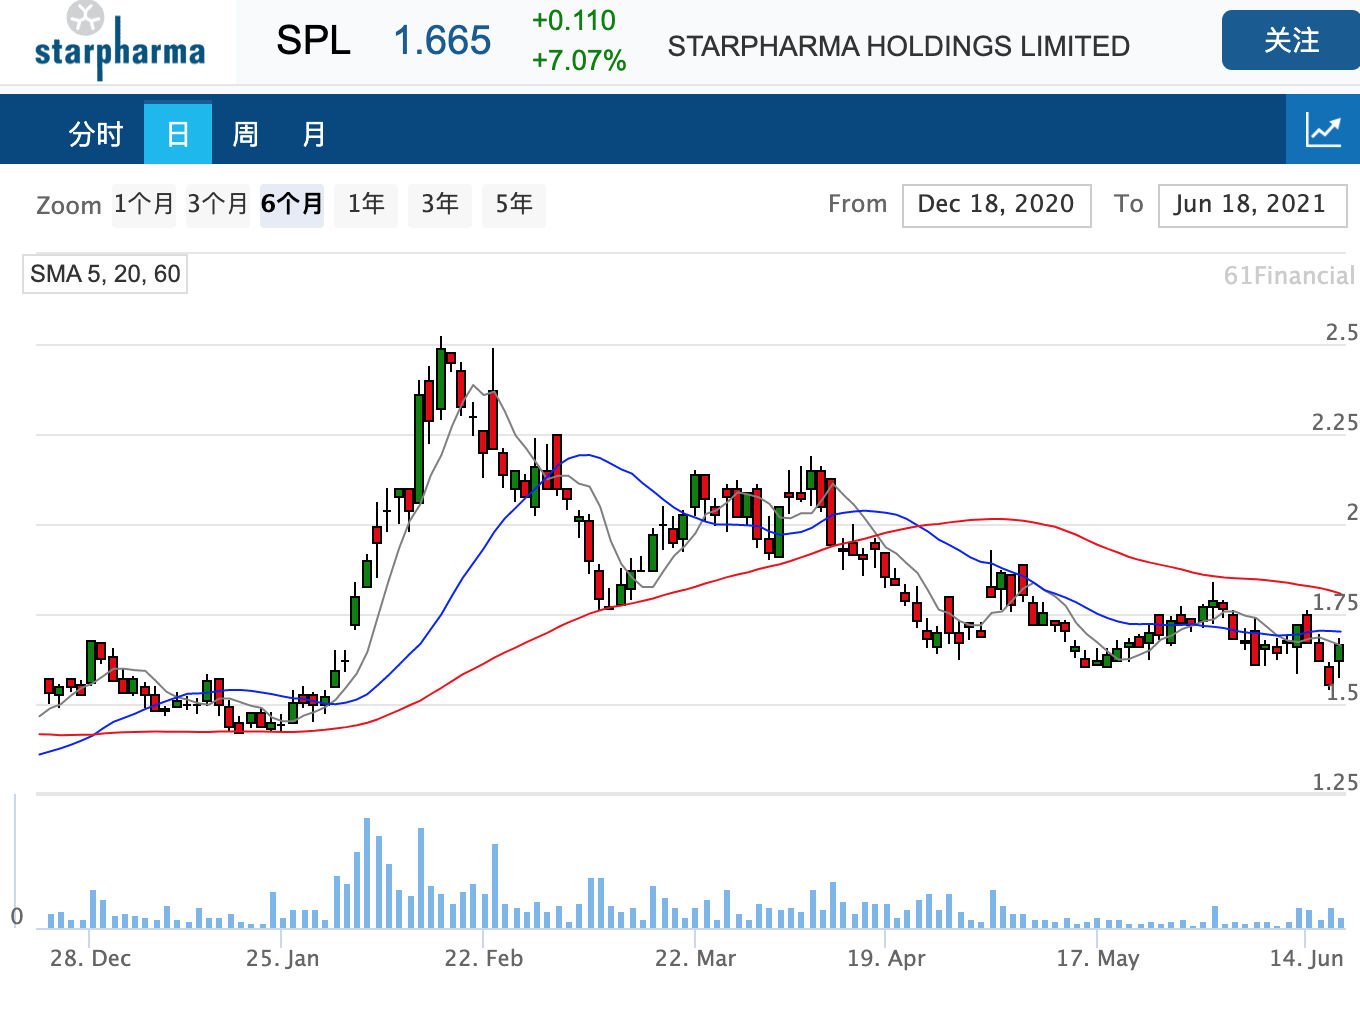The width and height of the screenshot is (1360, 1010).
Task: Select the 日 daily chart tab
Action: coord(178,133)
